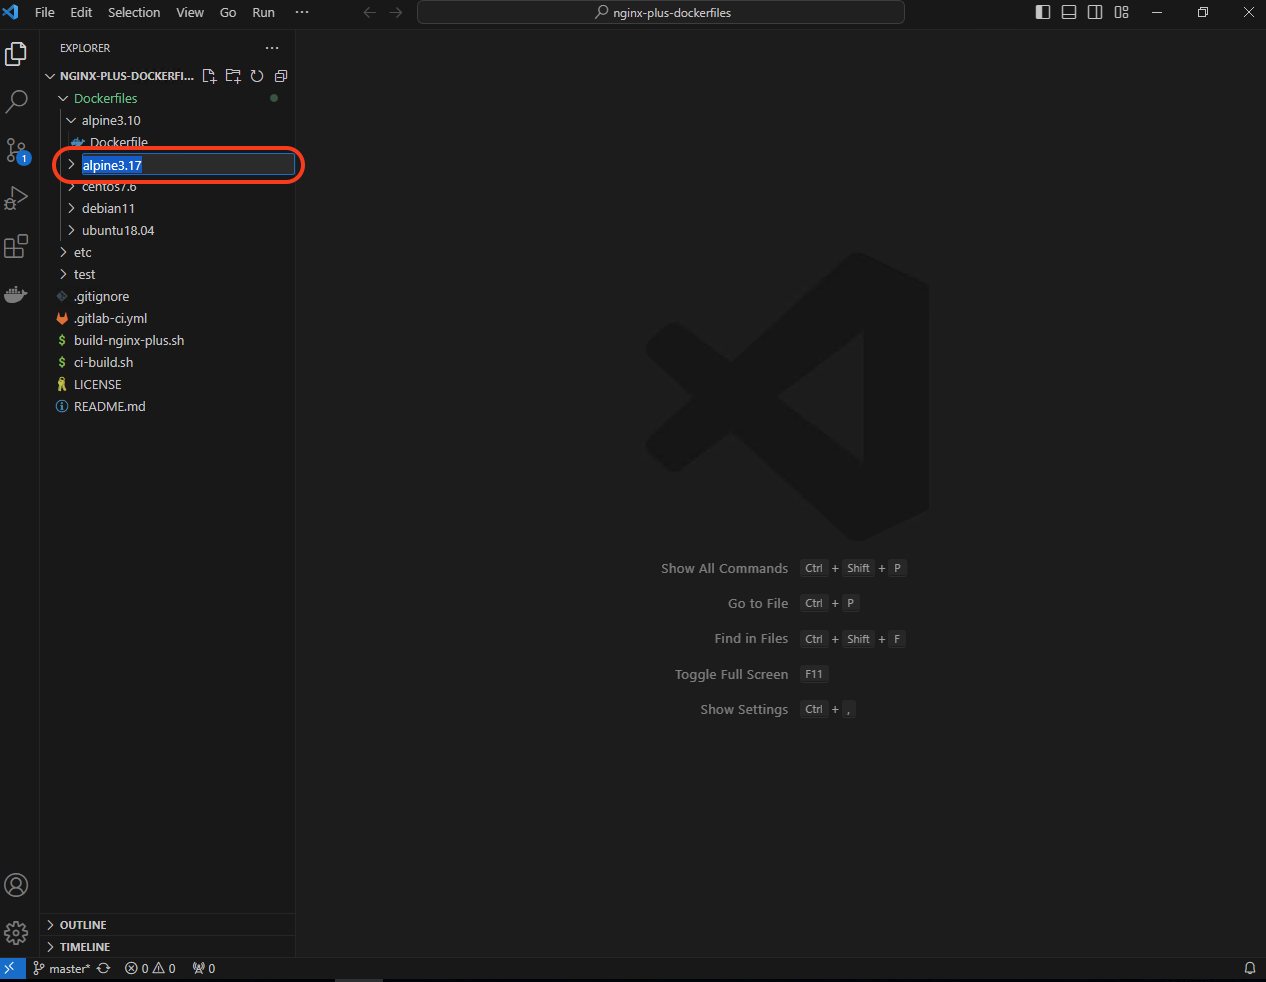1266x982 pixels.
Task: Refresh the Explorer file tree
Action: [x=257, y=76]
